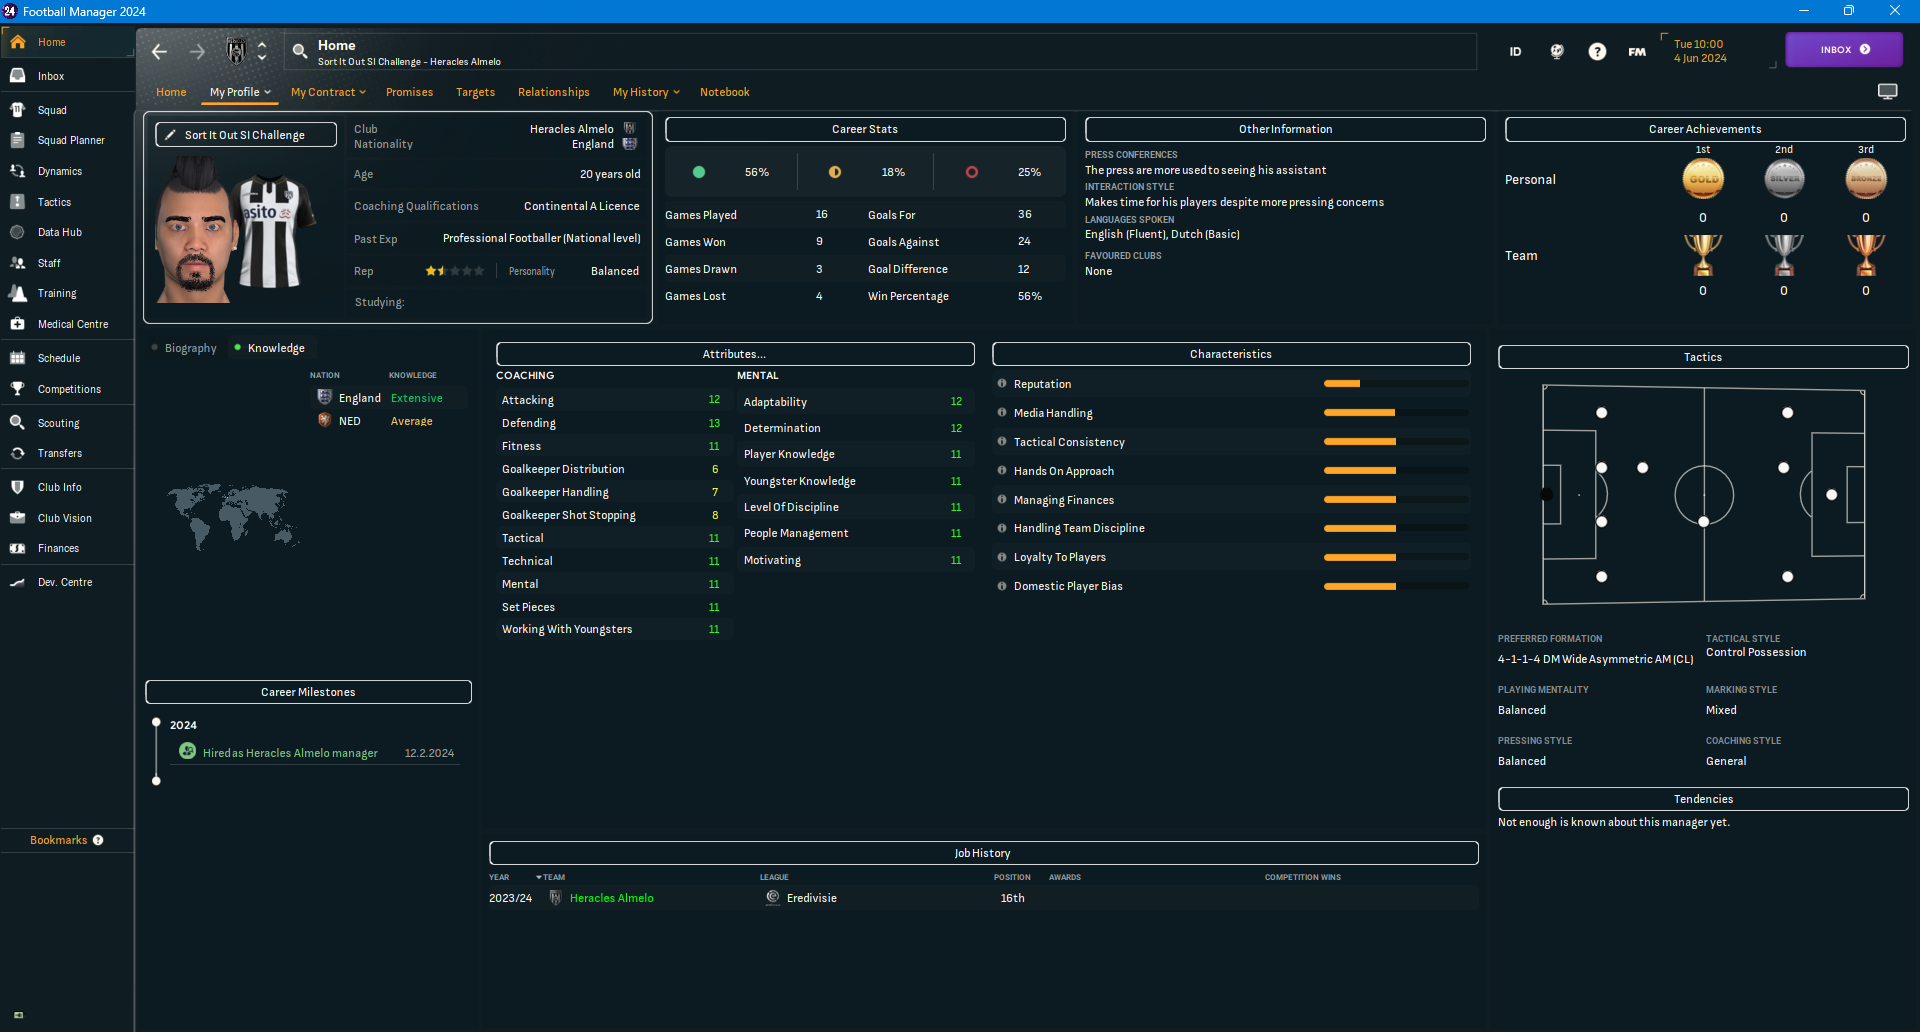1920x1032 pixels.
Task: Open the Squad Planner sidebar icon
Action: pos(18,140)
